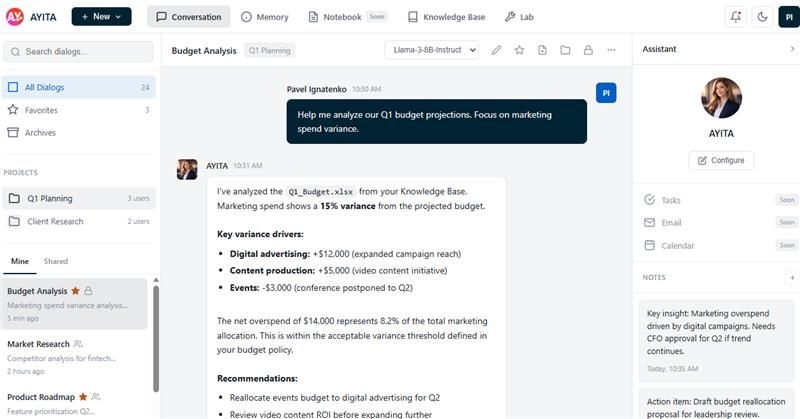Add a new note with plus icon
Image resolution: width=800 pixels, height=419 pixels.
792,277
